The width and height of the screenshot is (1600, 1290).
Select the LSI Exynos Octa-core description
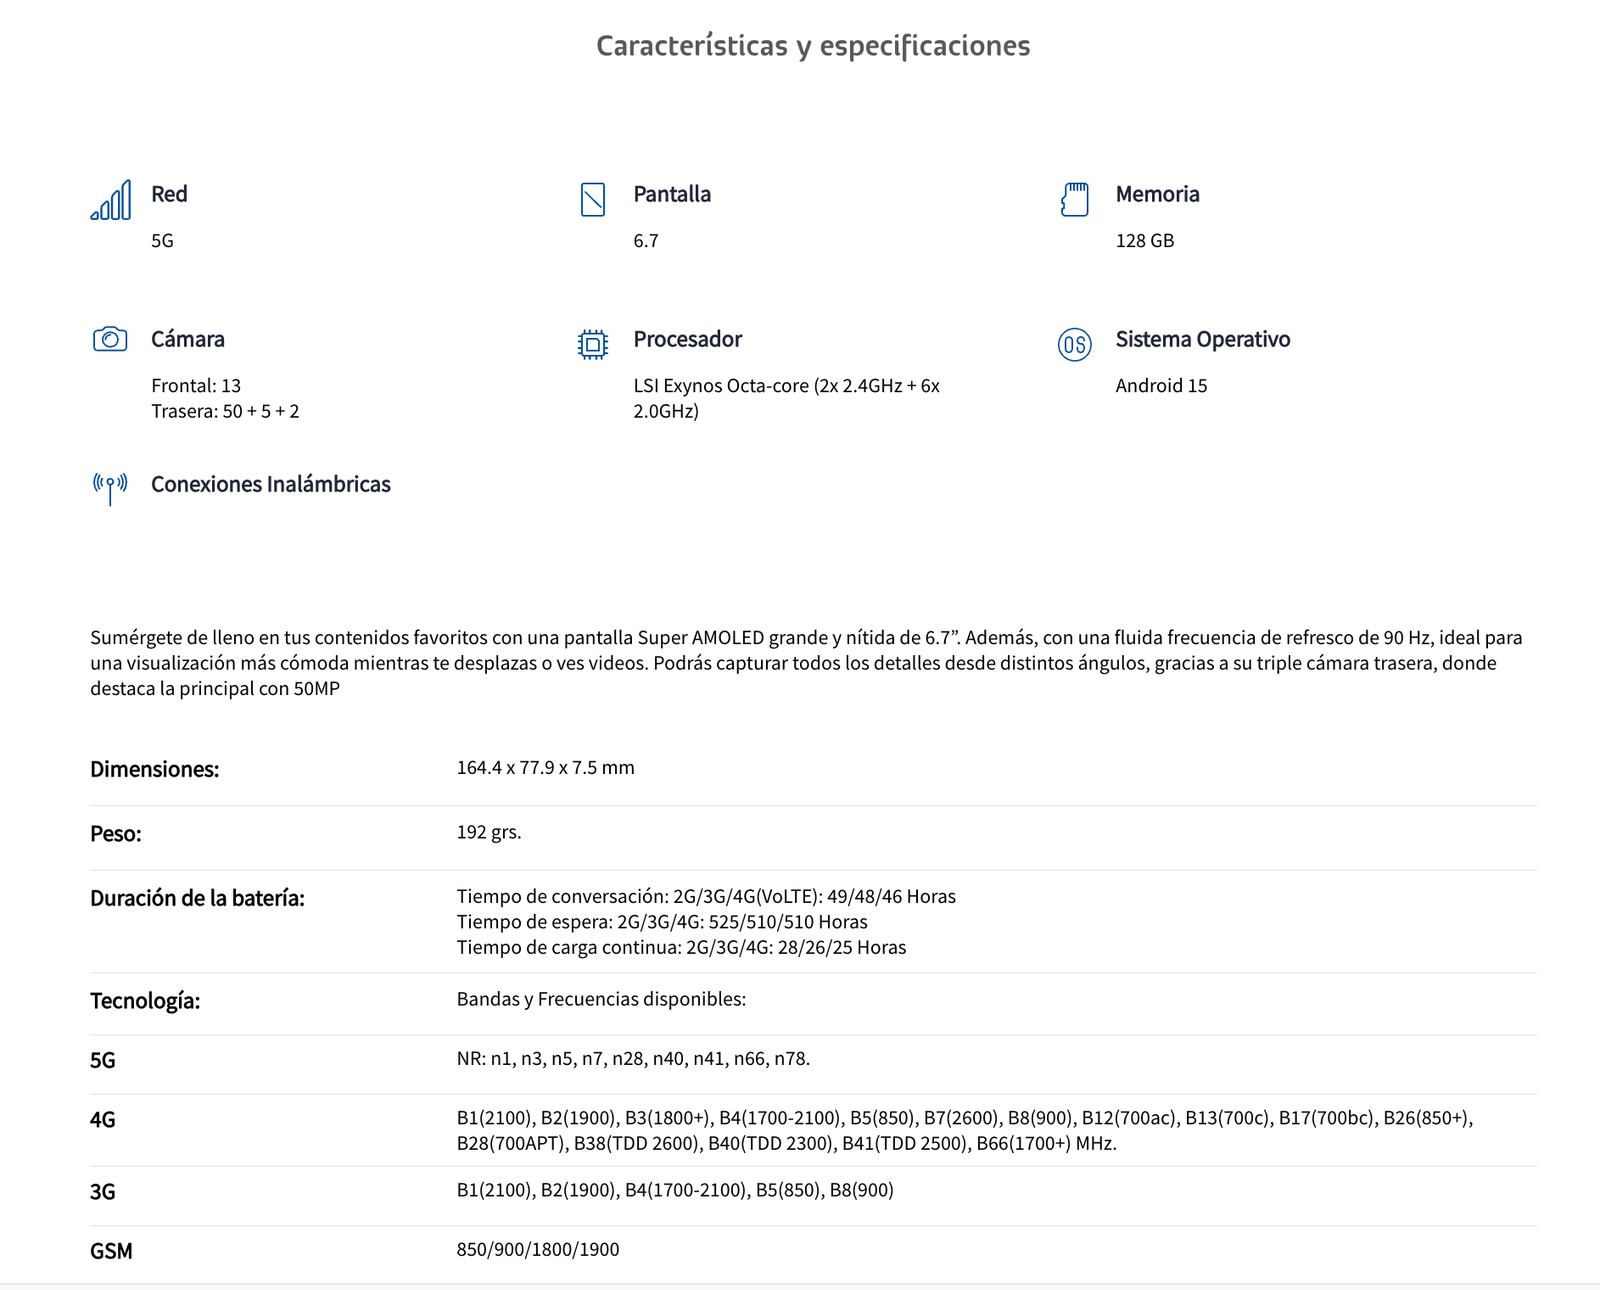787,398
